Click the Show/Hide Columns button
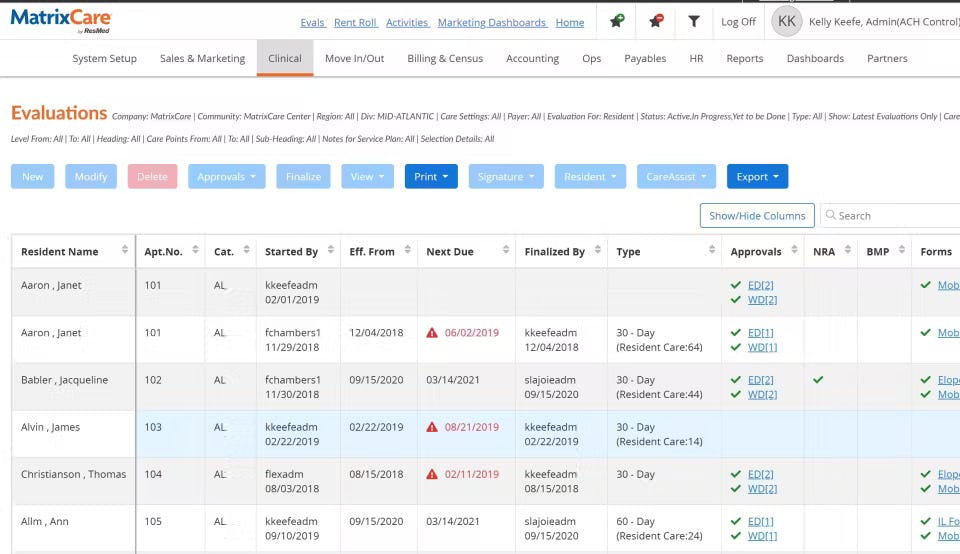960x554 pixels. pos(757,216)
